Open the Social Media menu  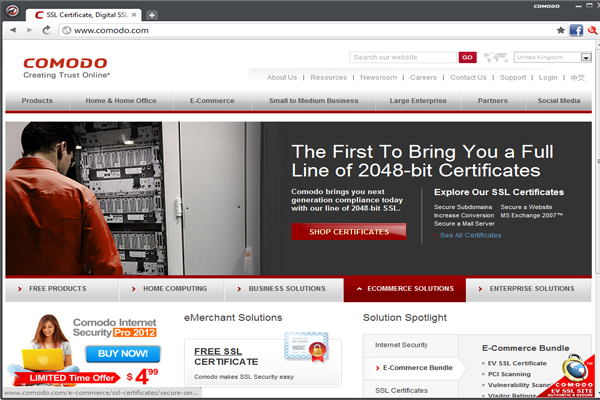pos(559,101)
